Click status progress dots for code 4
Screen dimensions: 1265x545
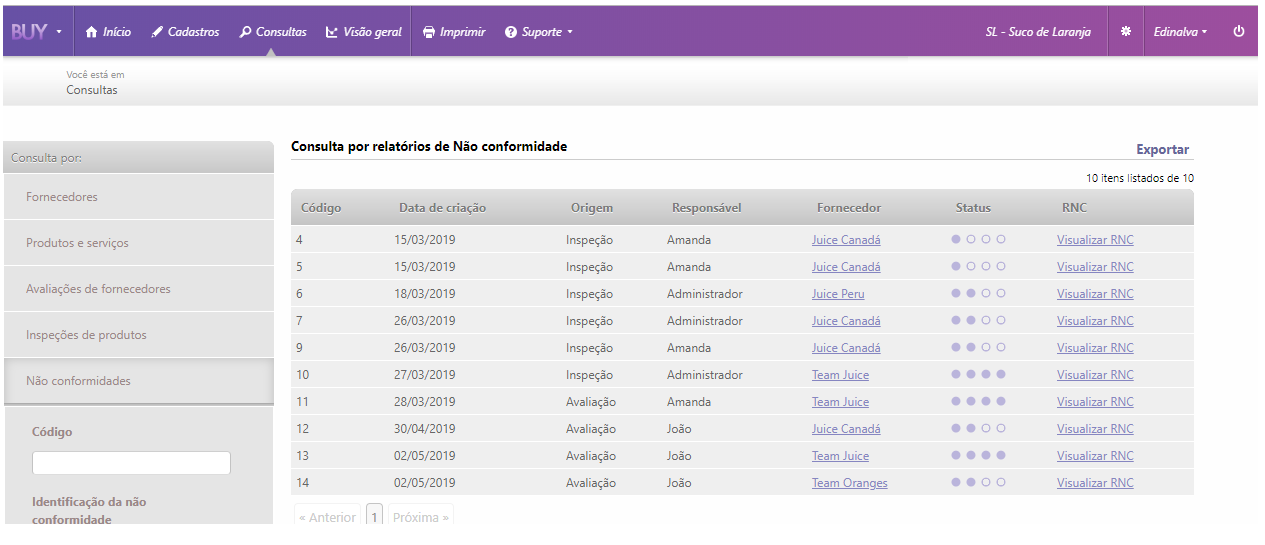[978, 239]
